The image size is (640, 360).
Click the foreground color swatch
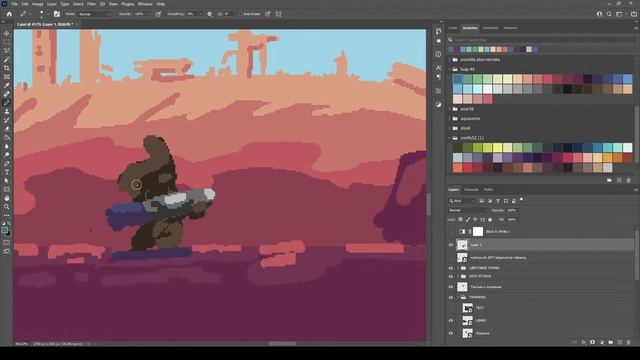4,230
